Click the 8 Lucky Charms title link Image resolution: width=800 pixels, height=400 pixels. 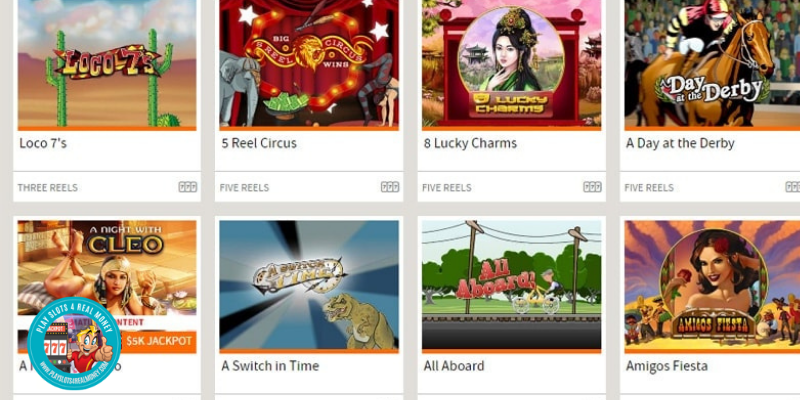click(x=470, y=143)
